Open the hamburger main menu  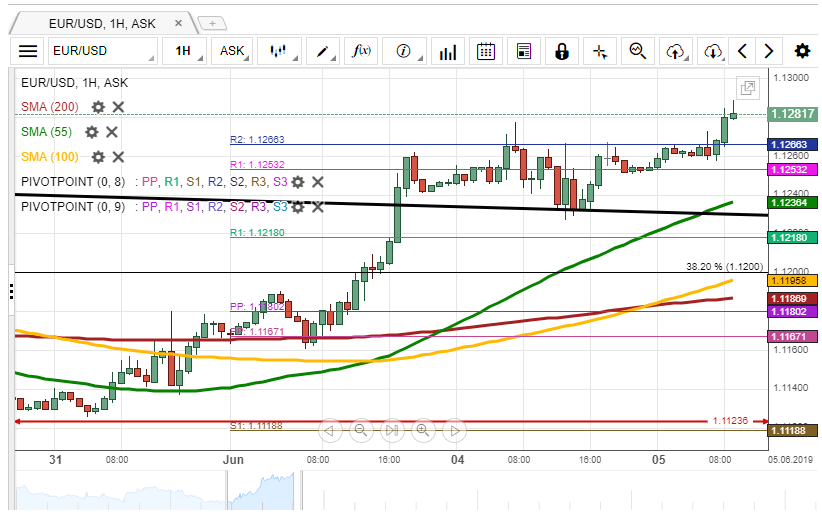pyautogui.click(x=28, y=51)
